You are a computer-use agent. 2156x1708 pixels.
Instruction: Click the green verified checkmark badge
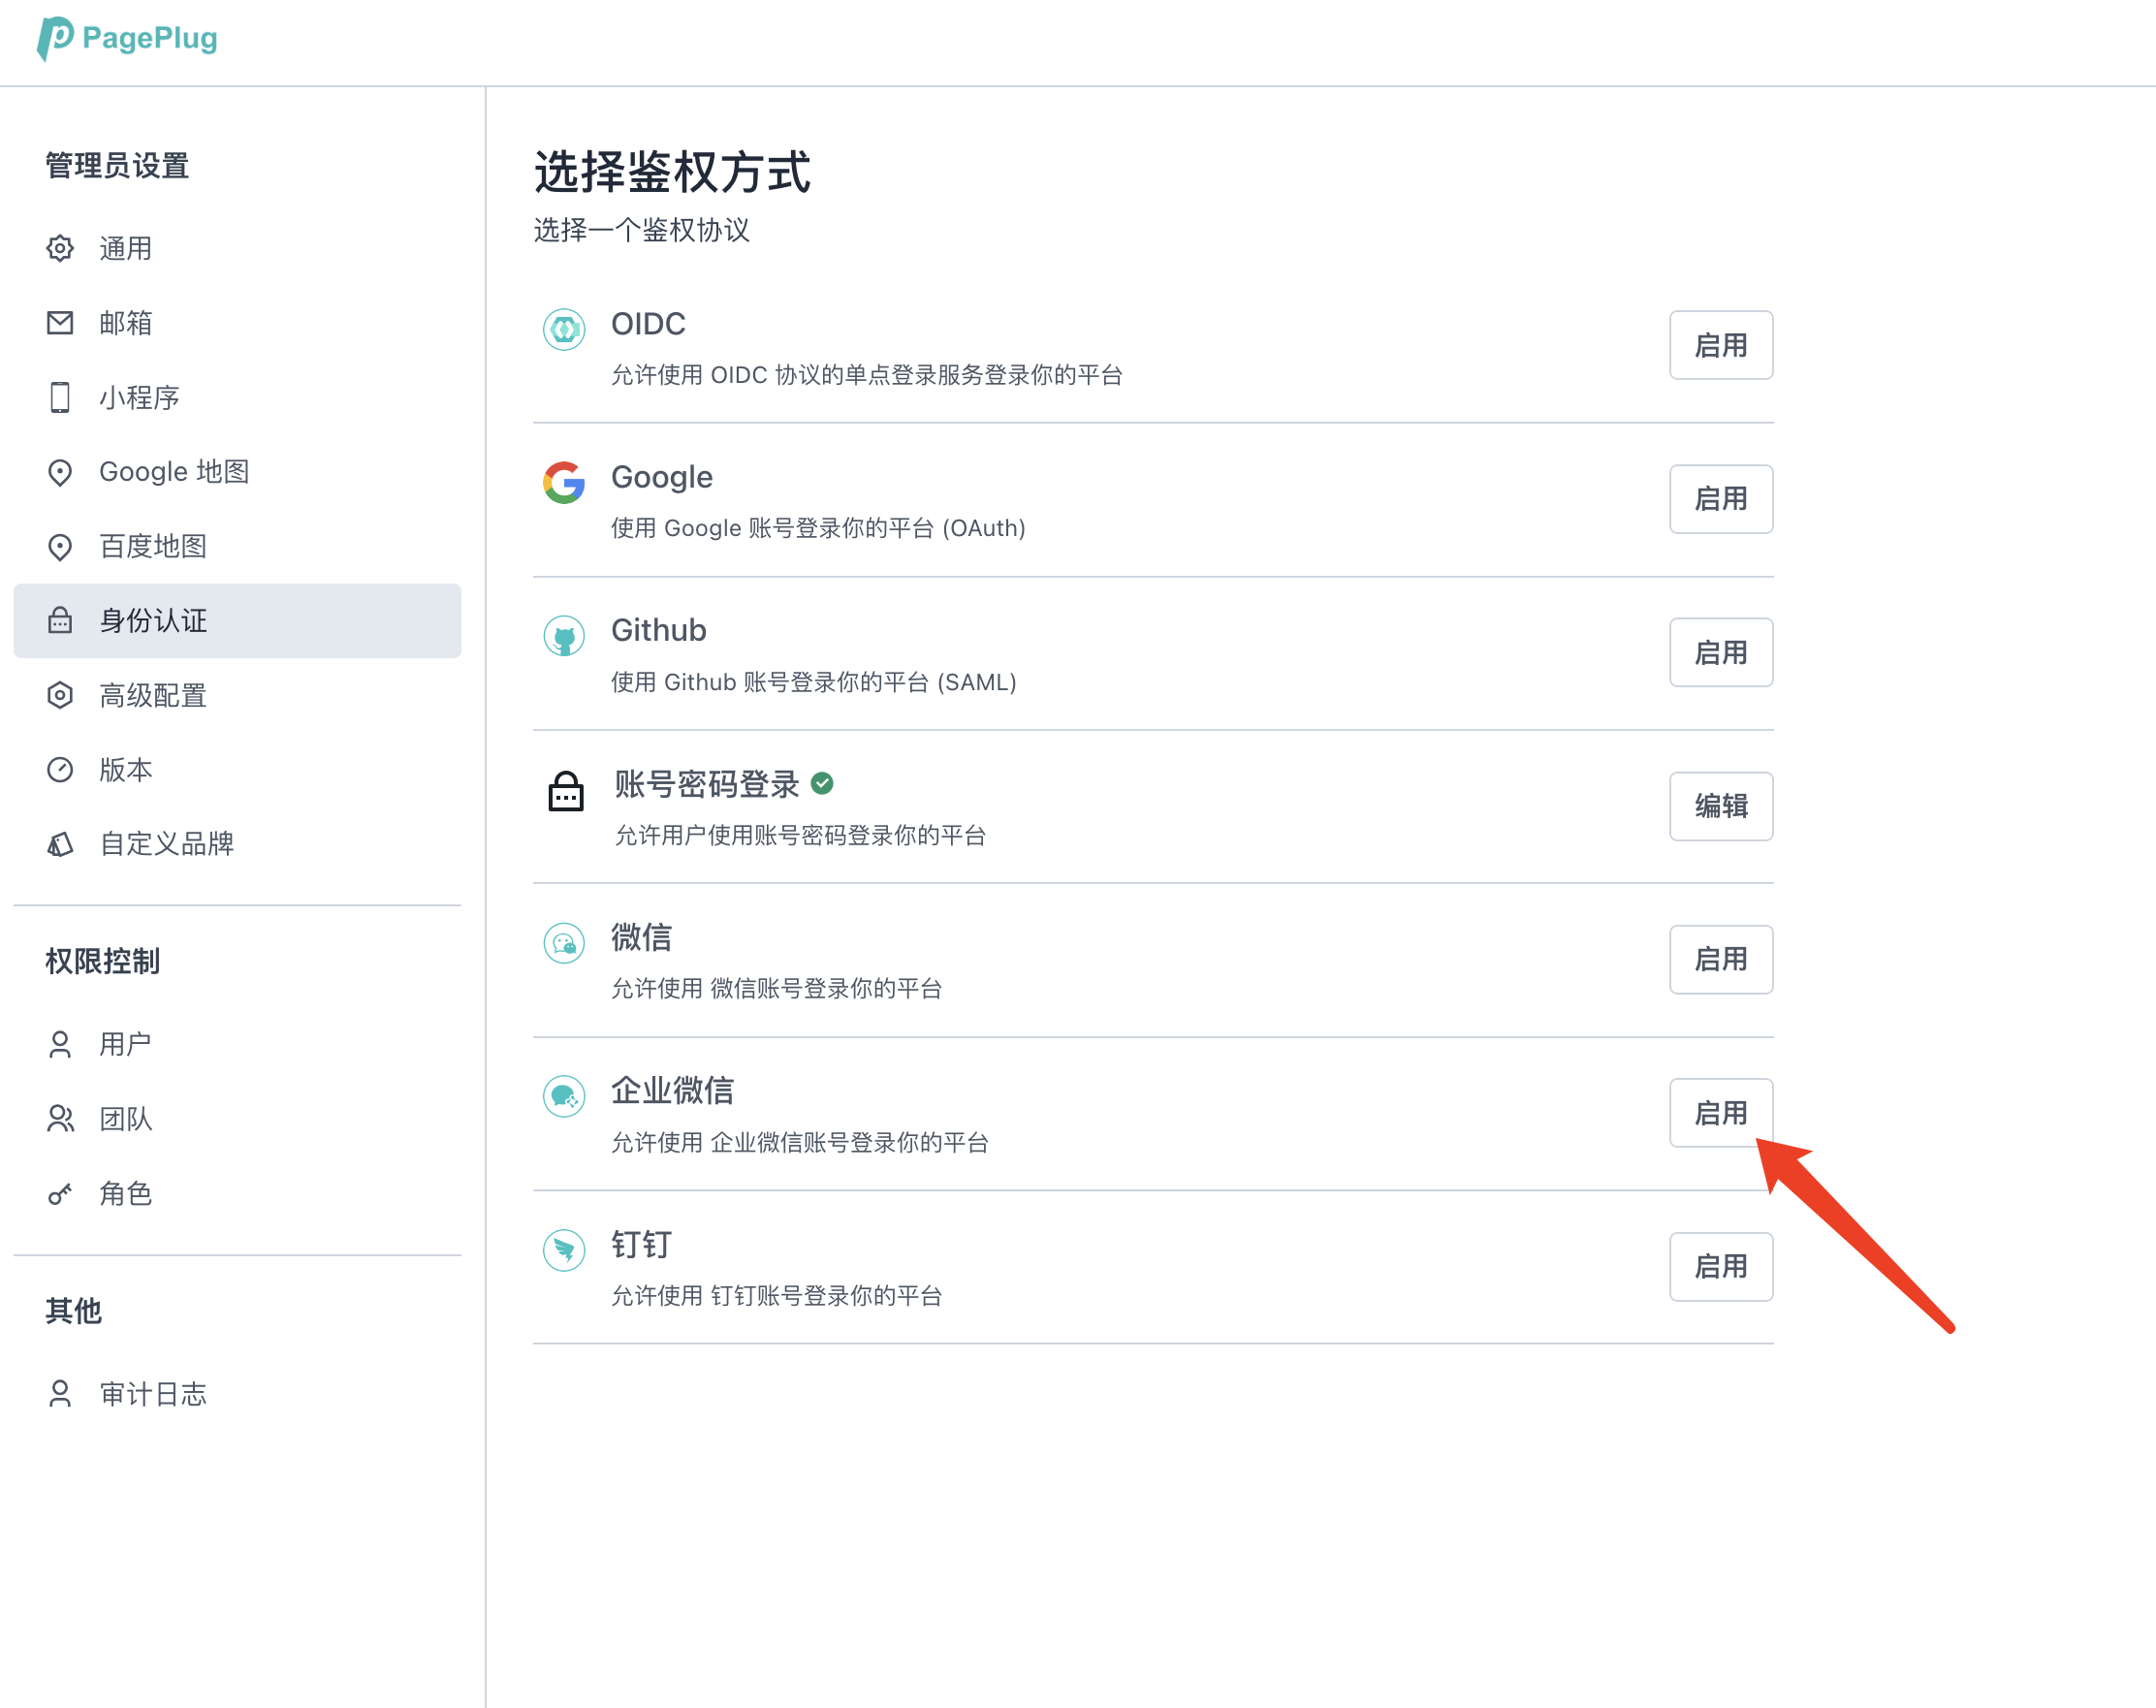click(822, 783)
